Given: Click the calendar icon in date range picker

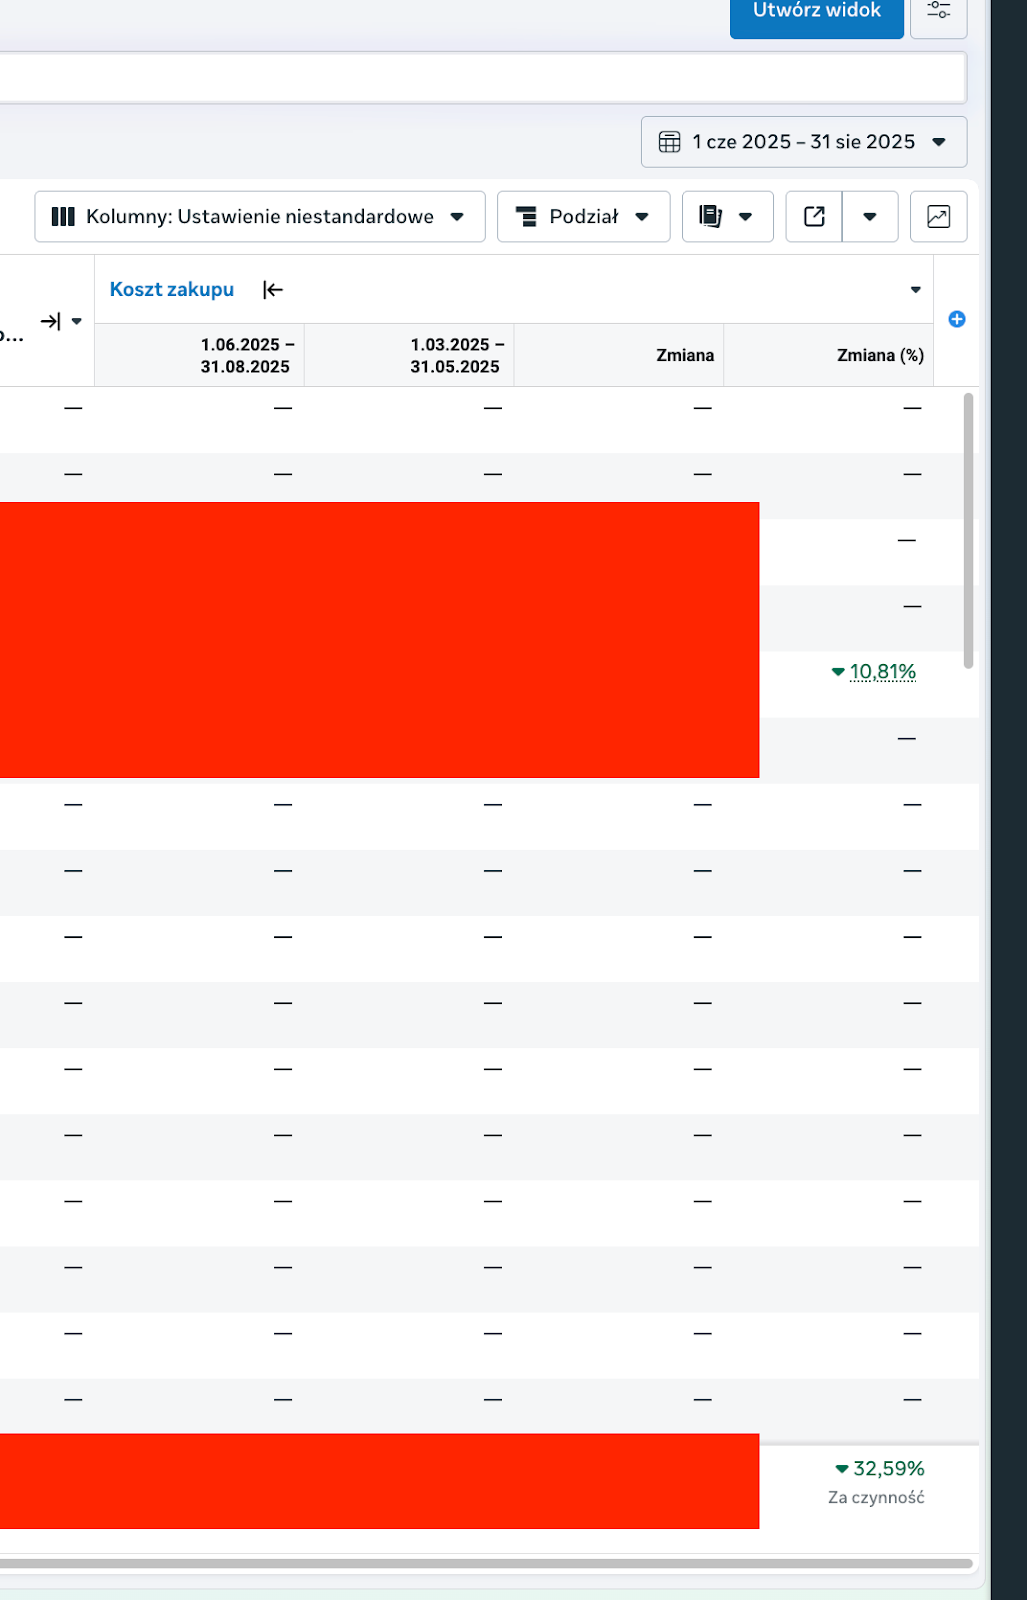Looking at the screenshot, I should (669, 142).
